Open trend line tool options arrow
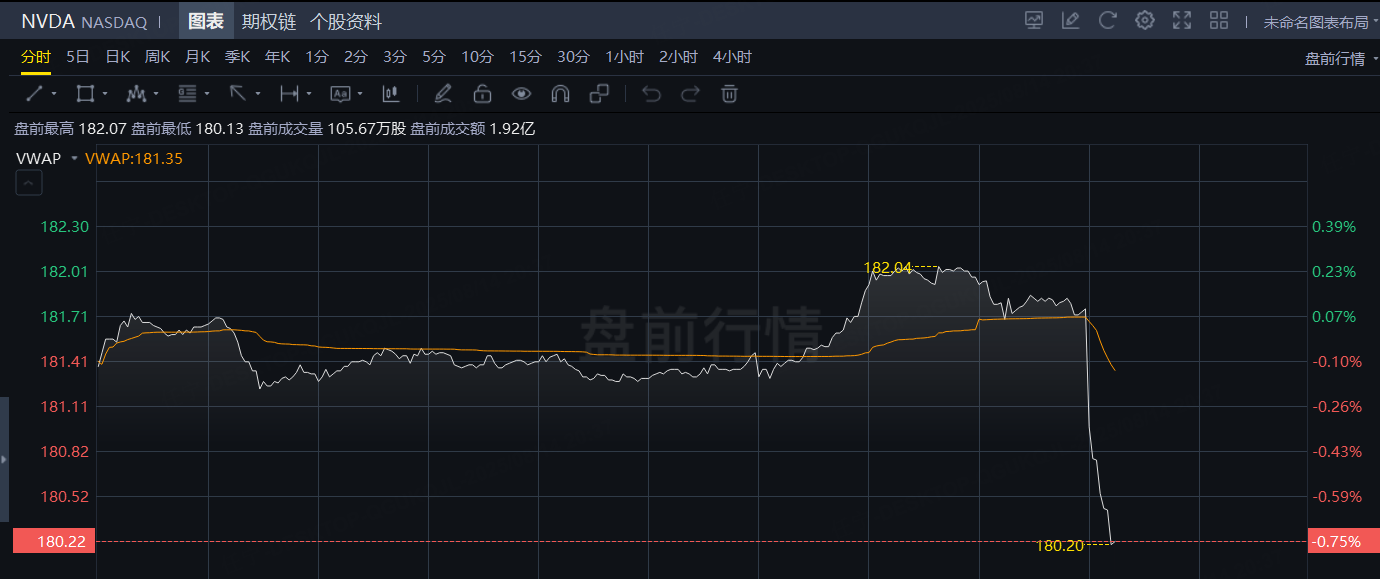This screenshot has height=579, width=1380. 53,94
